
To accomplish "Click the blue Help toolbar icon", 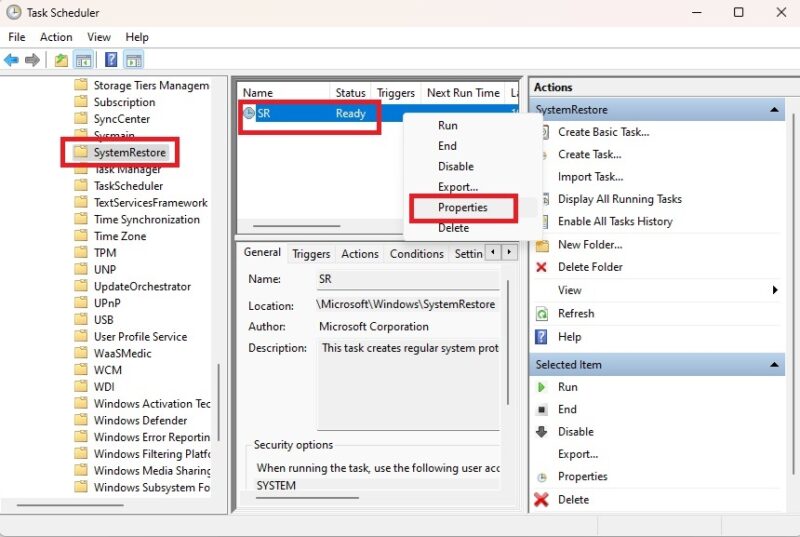I will point(111,60).
